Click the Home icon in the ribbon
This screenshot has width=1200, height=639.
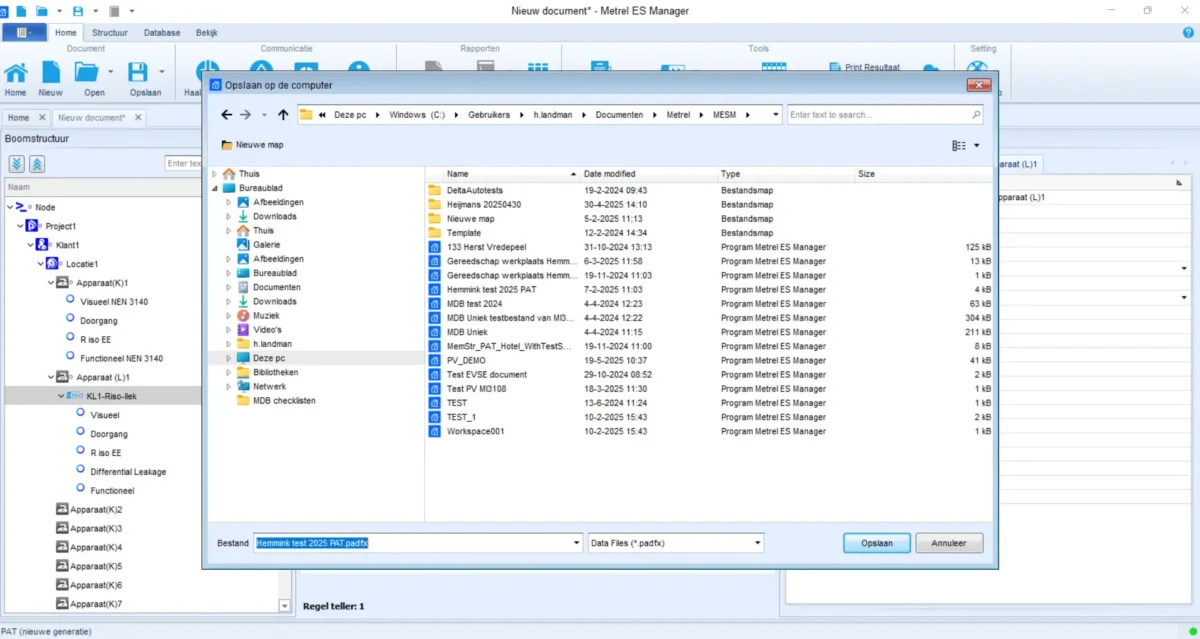pyautogui.click(x=16, y=73)
